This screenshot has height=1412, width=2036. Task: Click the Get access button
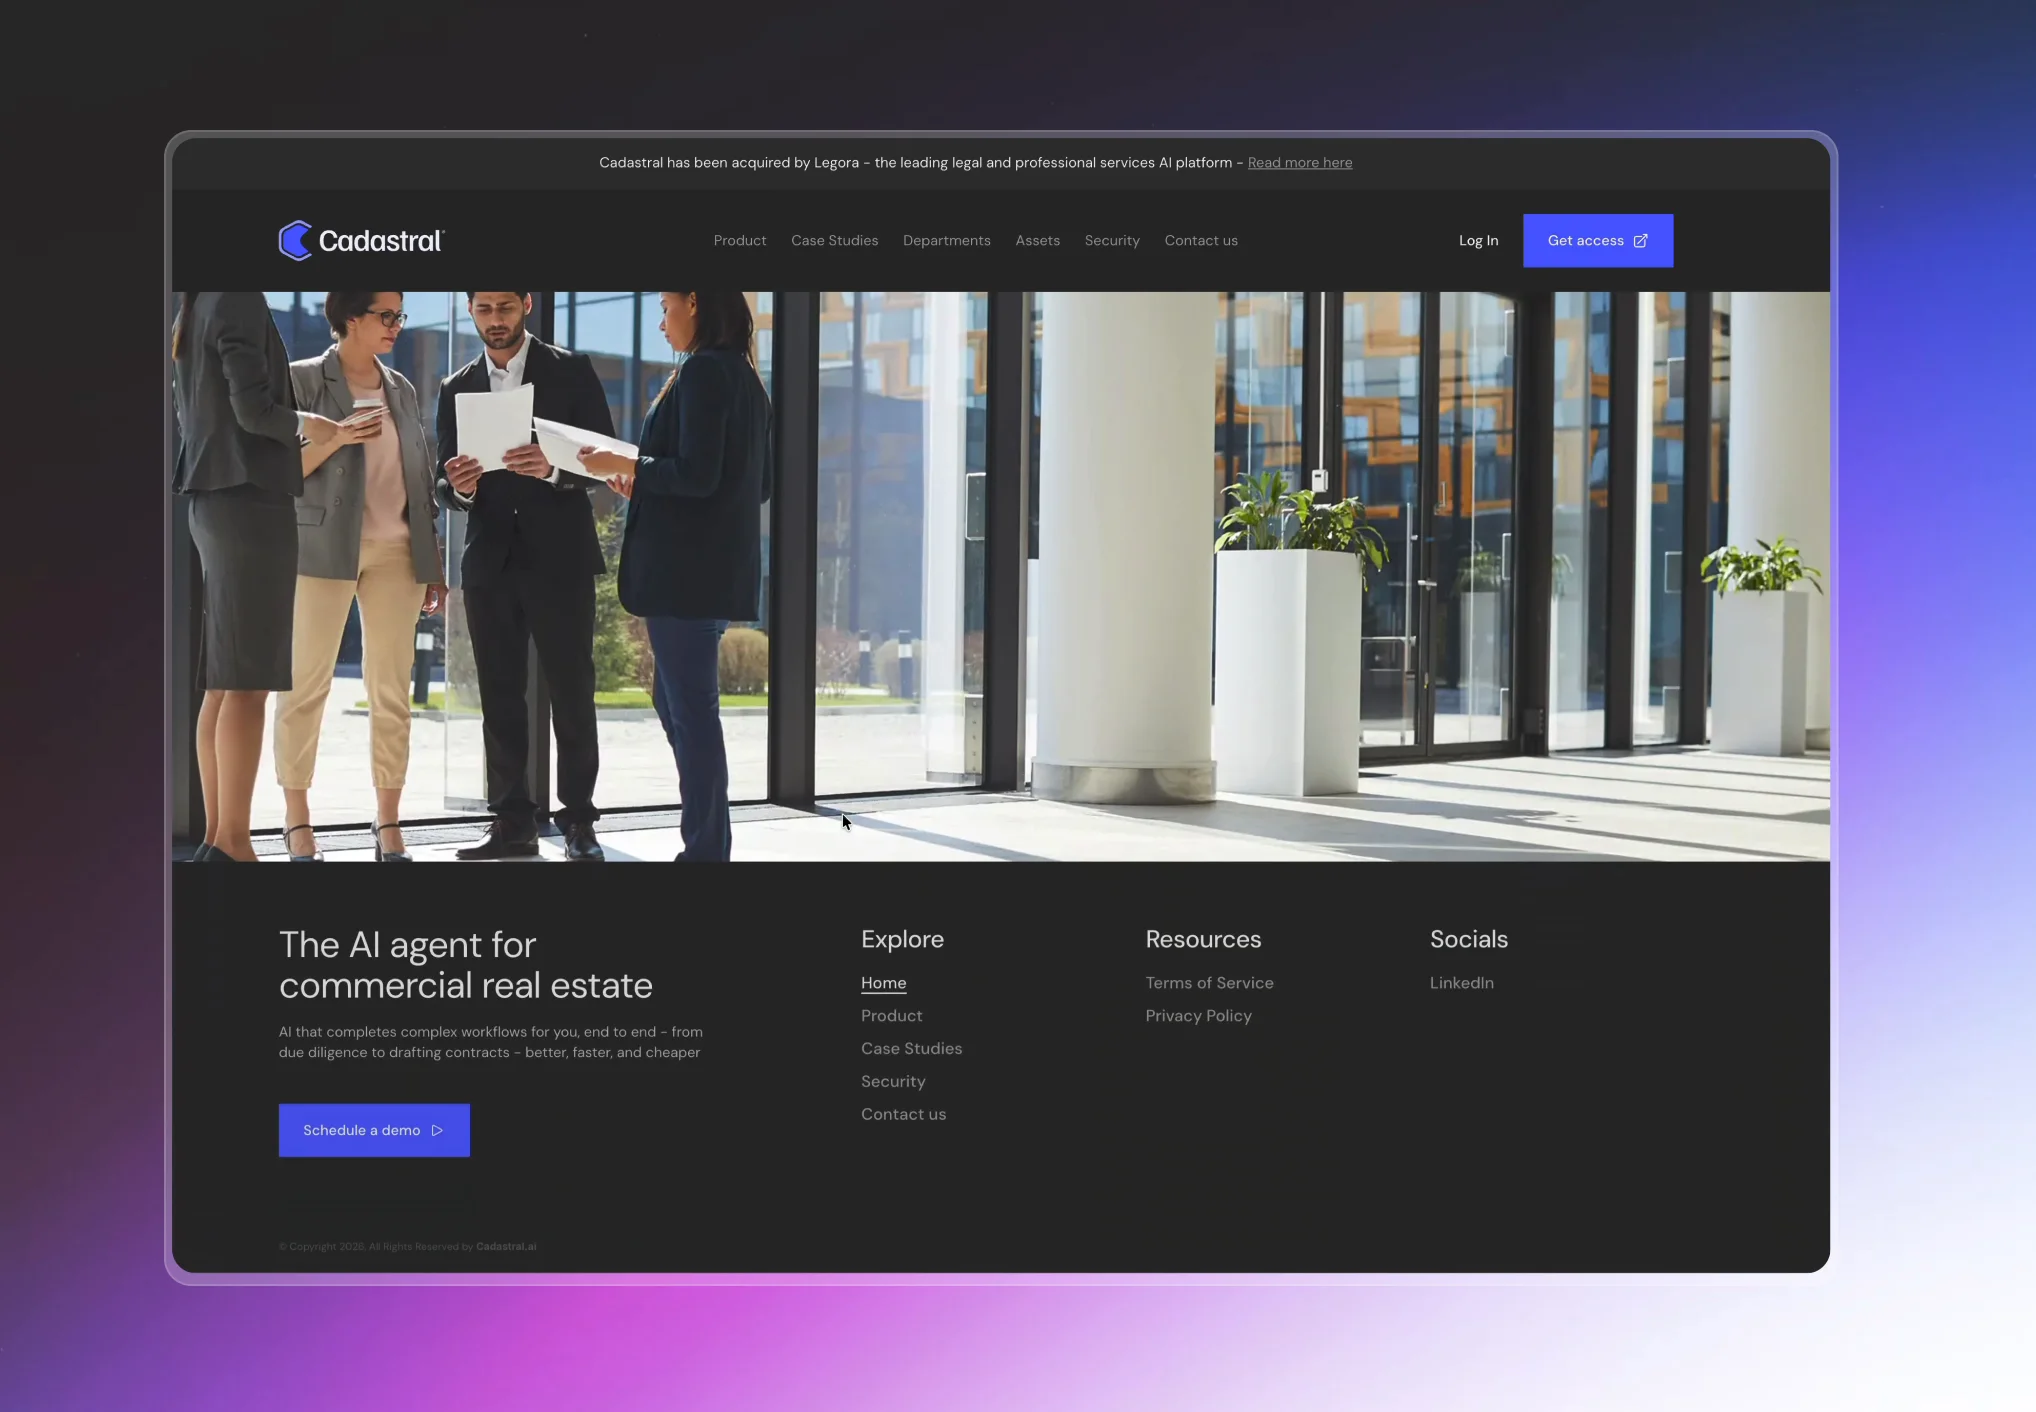click(x=1598, y=241)
